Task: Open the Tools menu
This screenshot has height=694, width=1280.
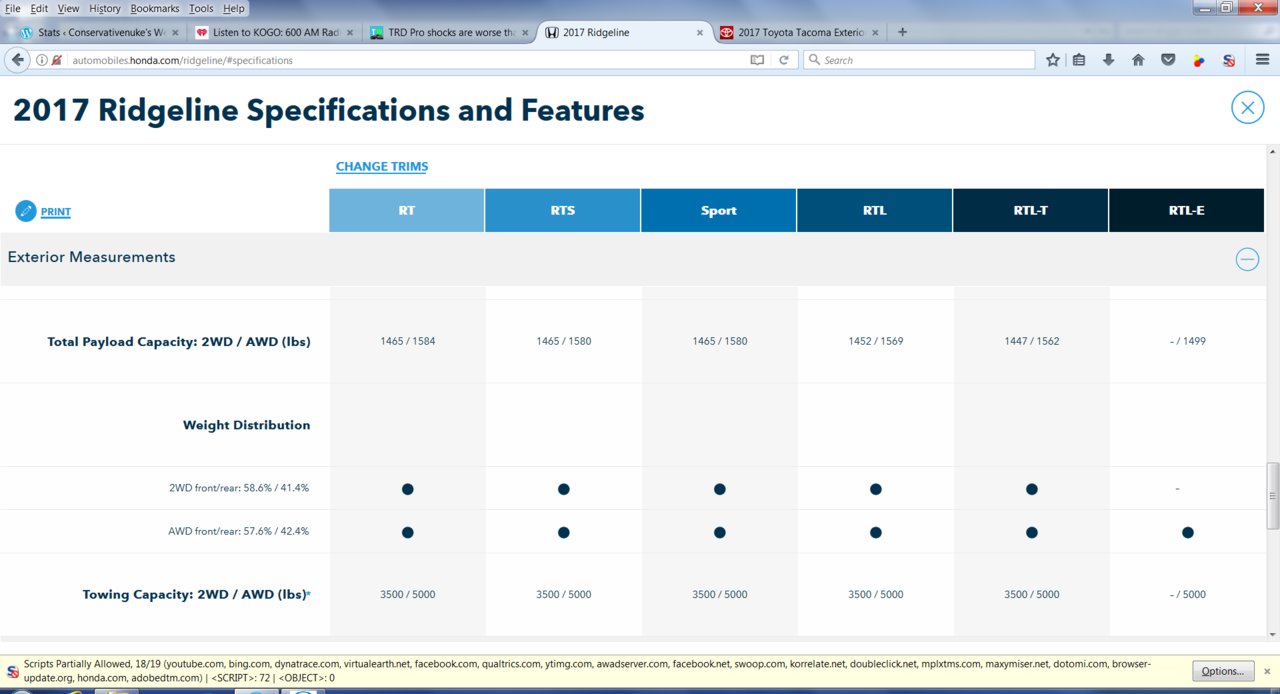Action: pos(201,8)
